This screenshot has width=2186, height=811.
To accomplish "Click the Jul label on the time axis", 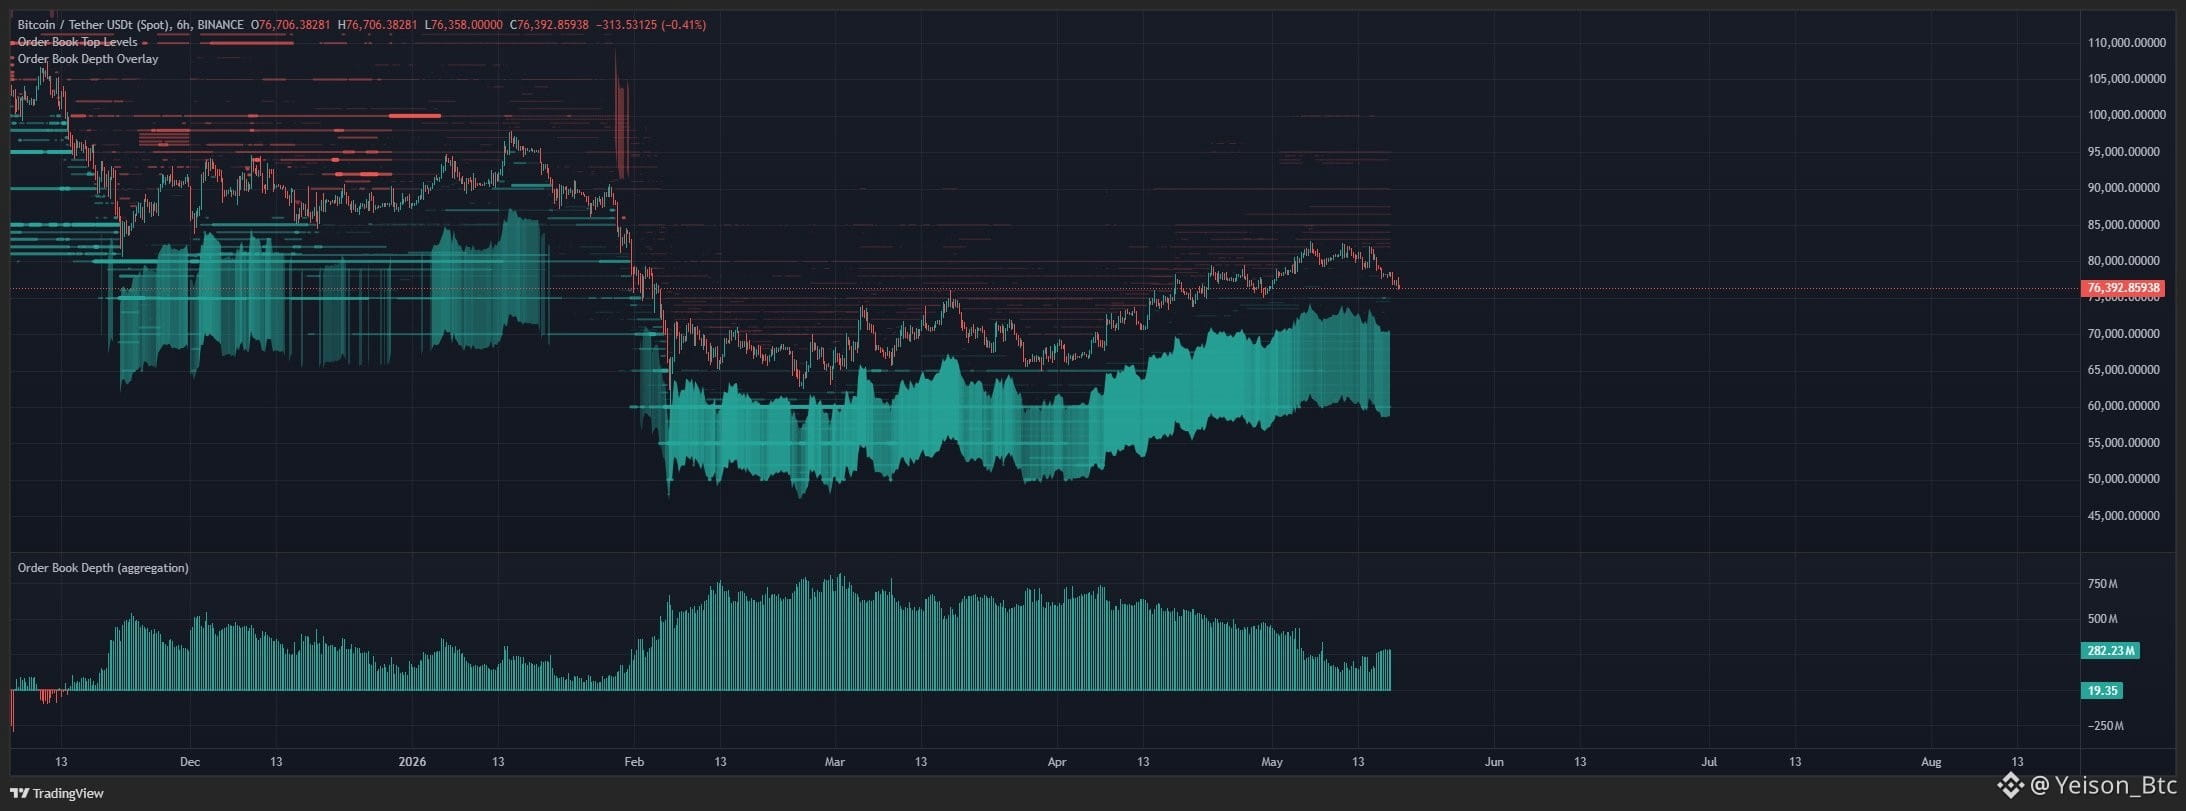I will click(x=1709, y=762).
